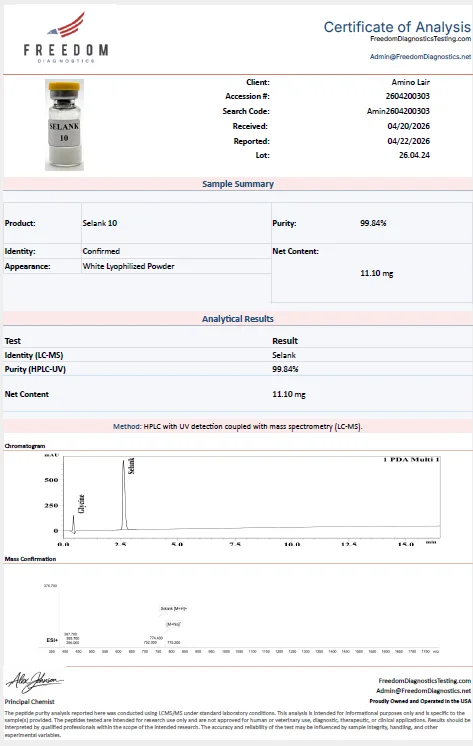Screen dimensions: 473x746
Task: Click Admin@FreedomDiagnostics.net email in footer
Action: click(424, 690)
